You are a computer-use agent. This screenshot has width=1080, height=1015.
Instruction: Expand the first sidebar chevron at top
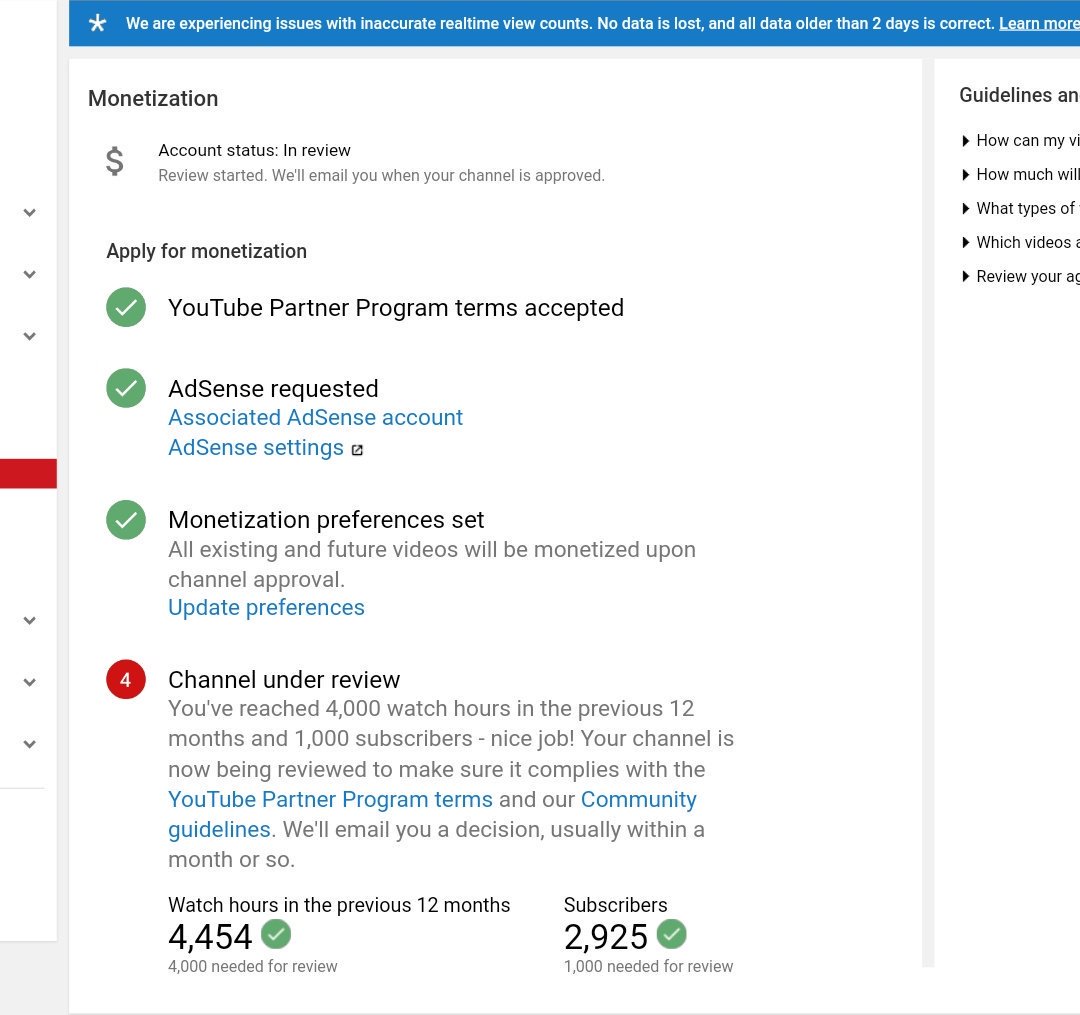[30, 213]
